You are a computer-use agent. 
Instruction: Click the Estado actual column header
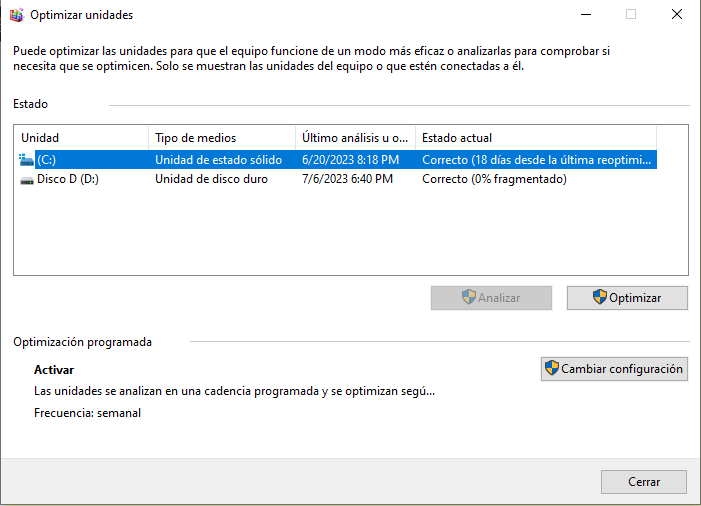pos(535,137)
